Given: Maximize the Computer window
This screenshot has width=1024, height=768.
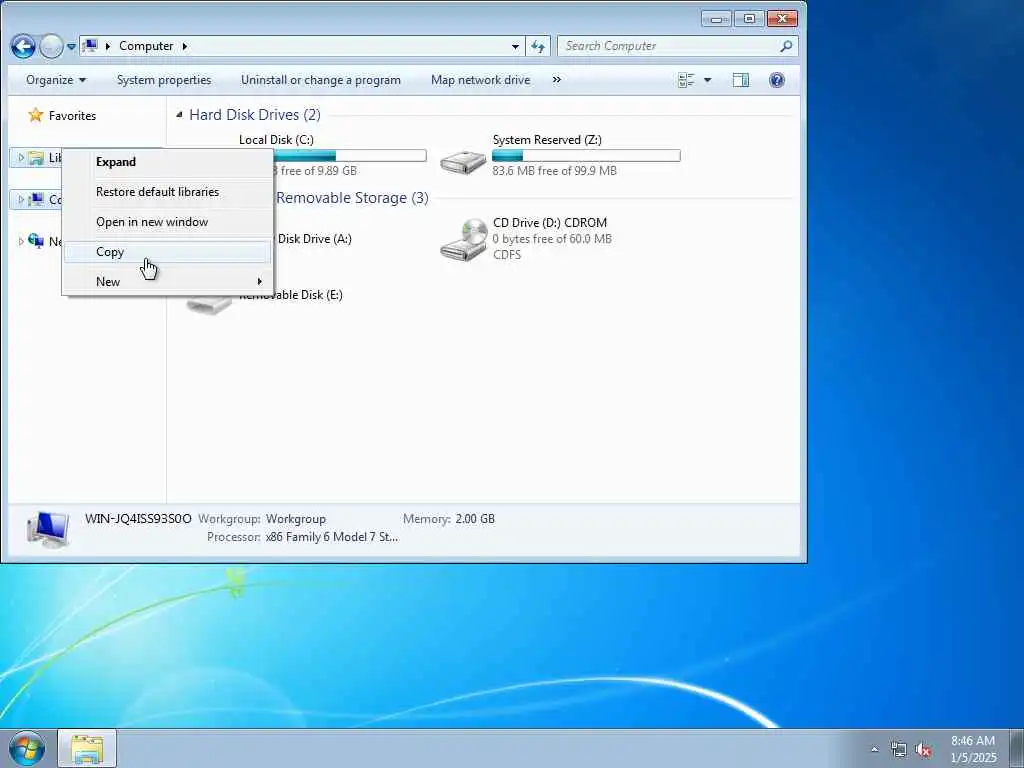Looking at the screenshot, I should 749,19.
